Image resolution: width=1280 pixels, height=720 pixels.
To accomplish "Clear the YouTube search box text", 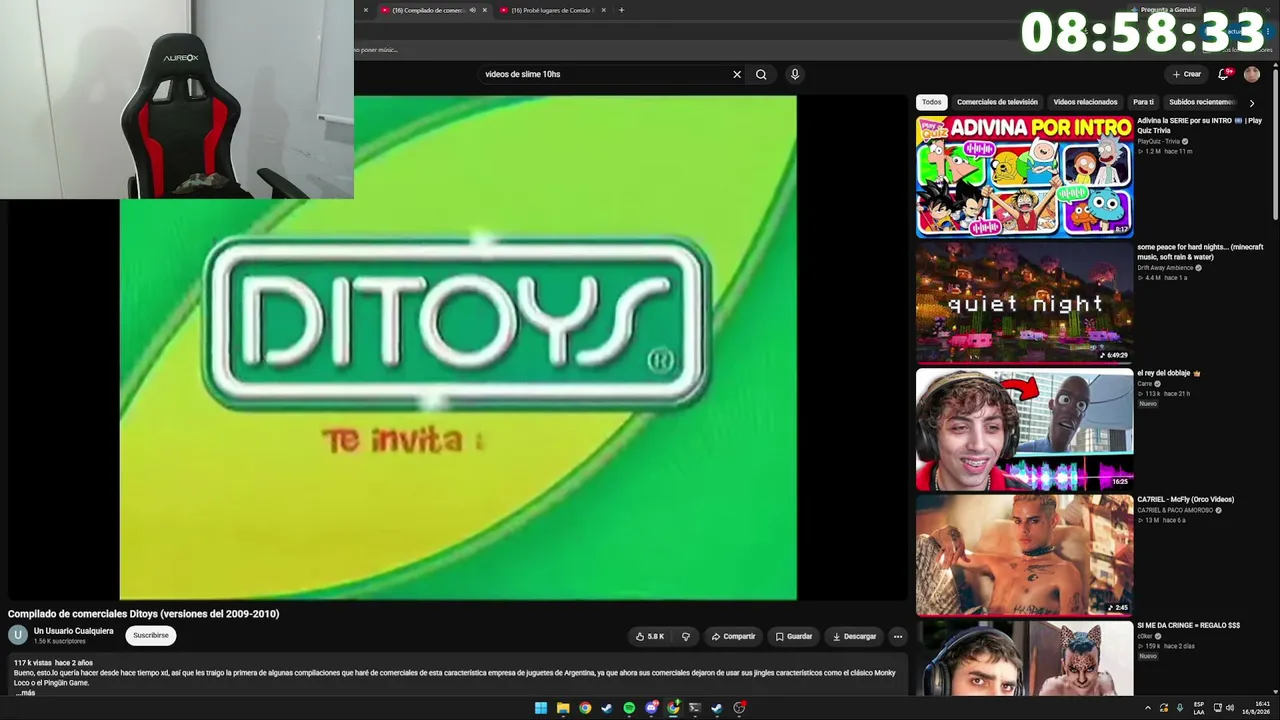I will [x=737, y=74].
